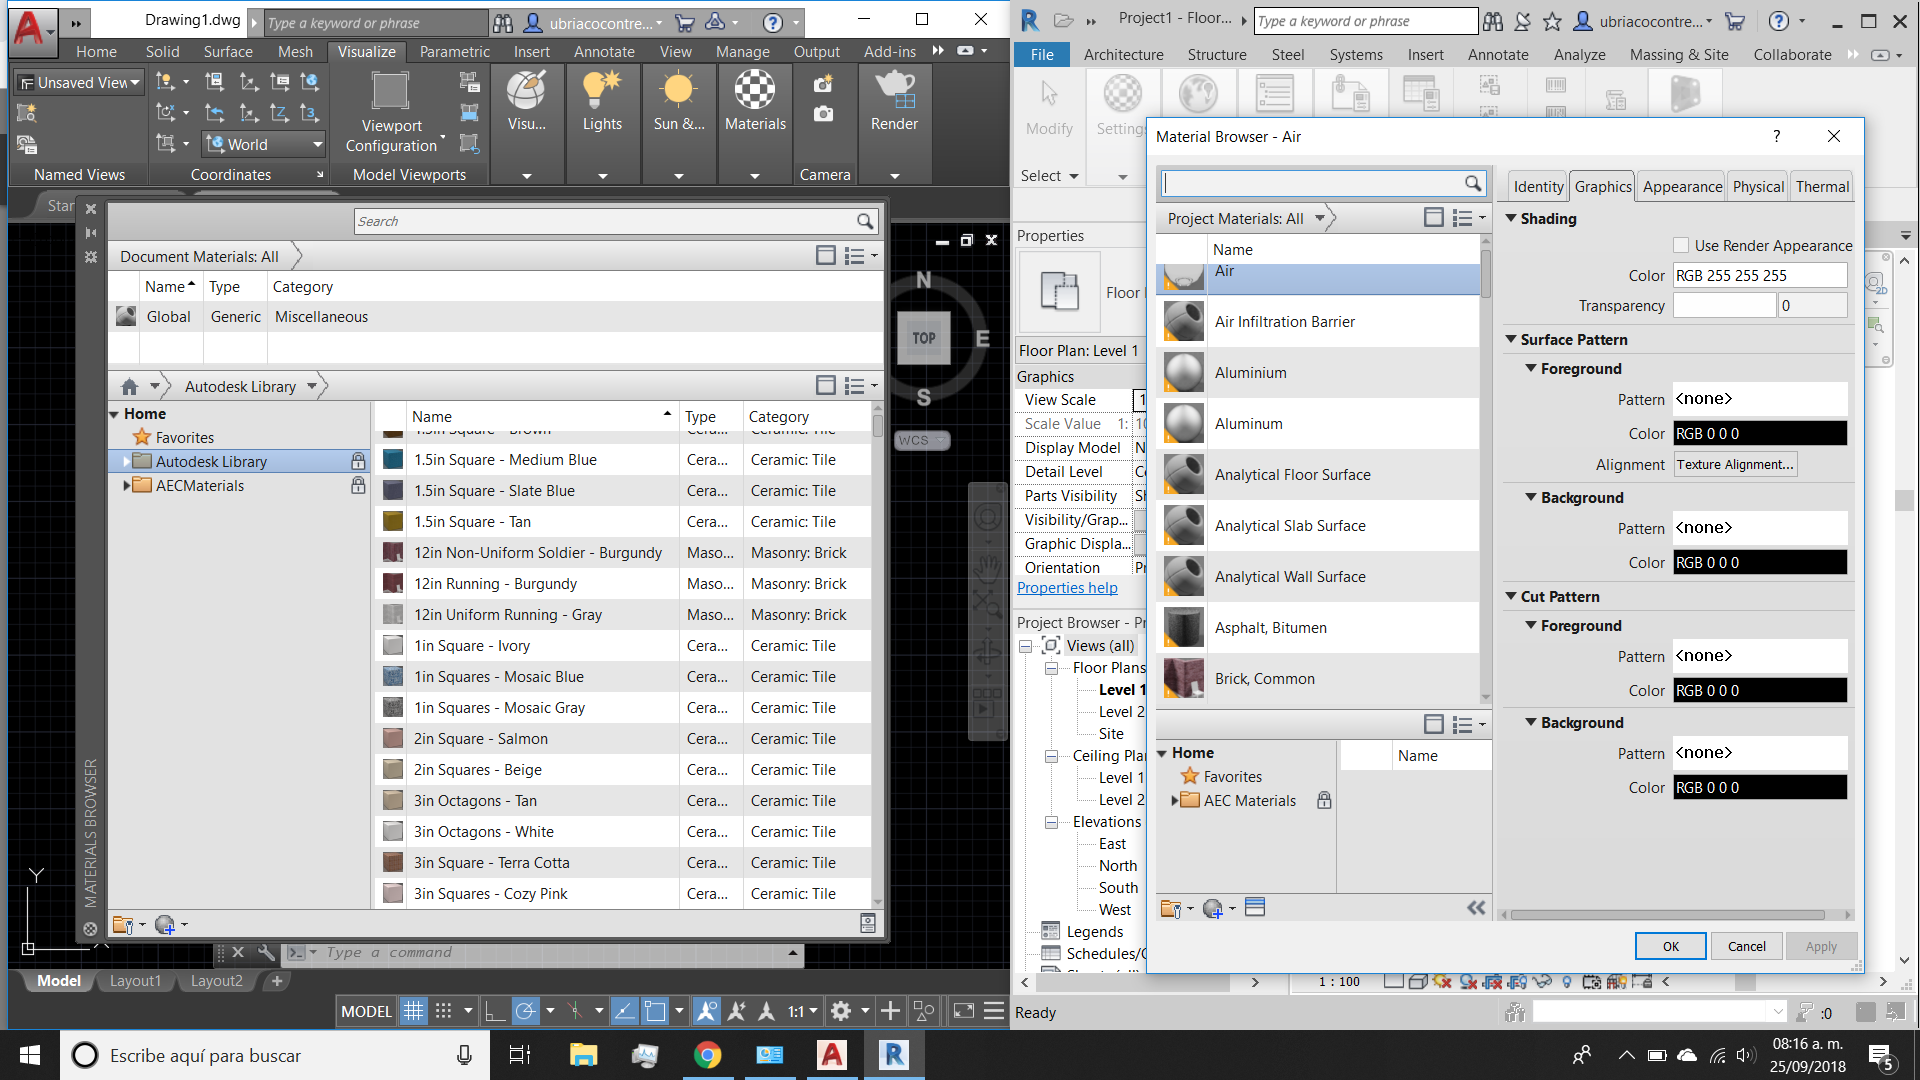The image size is (1920, 1080).
Task: Toggle grid display in AutoCAD status bar
Action: coord(413,1011)
